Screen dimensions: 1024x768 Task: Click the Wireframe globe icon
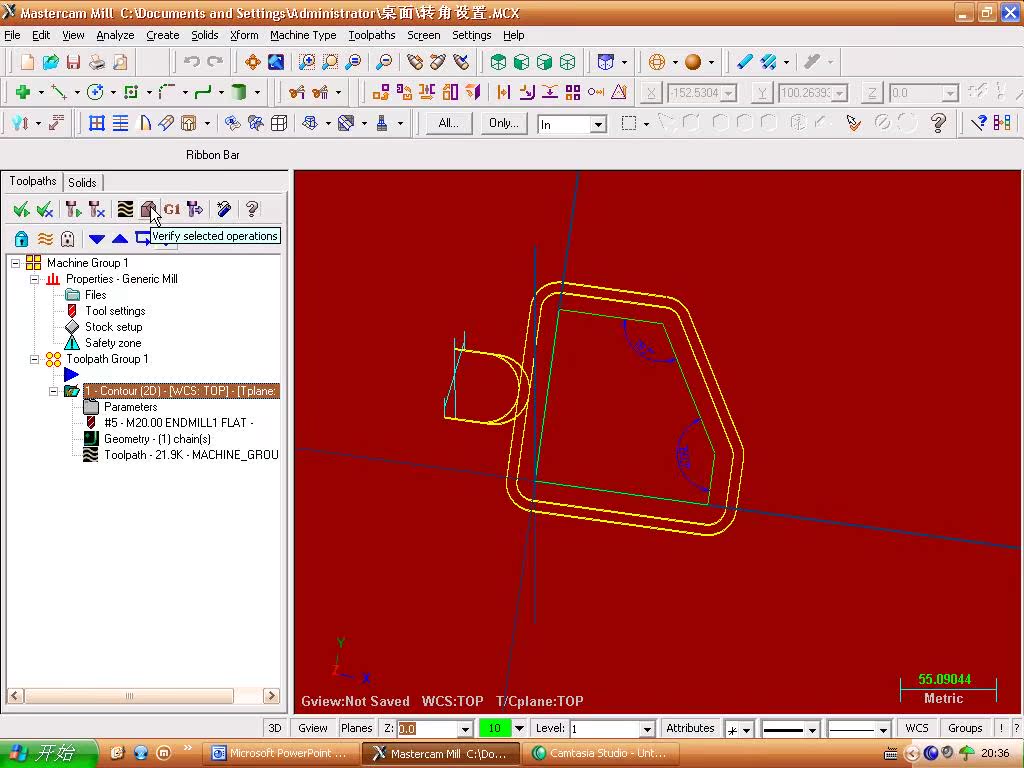point(657,62)
